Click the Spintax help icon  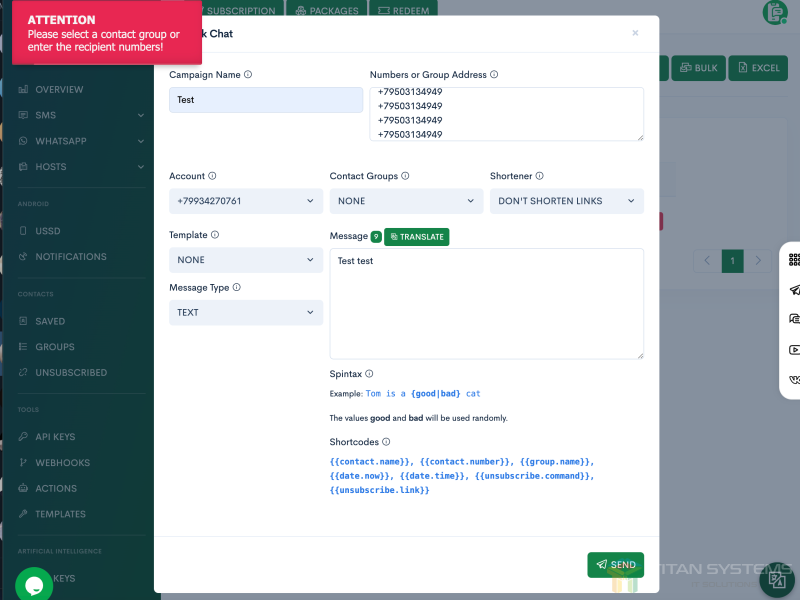tap(369, 374)
